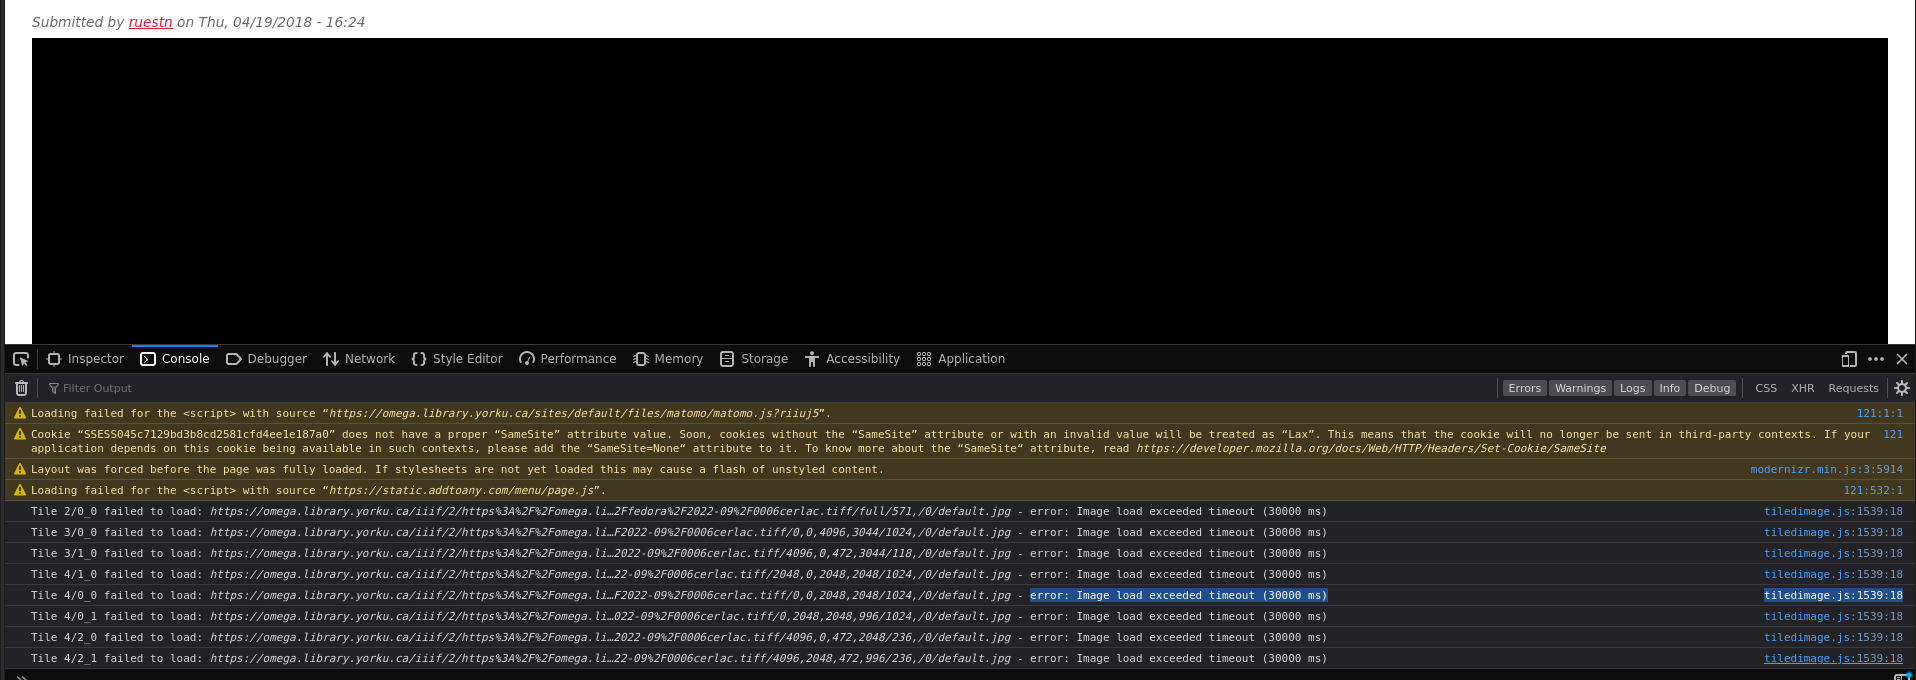Open the Network tab

point(359,359)
